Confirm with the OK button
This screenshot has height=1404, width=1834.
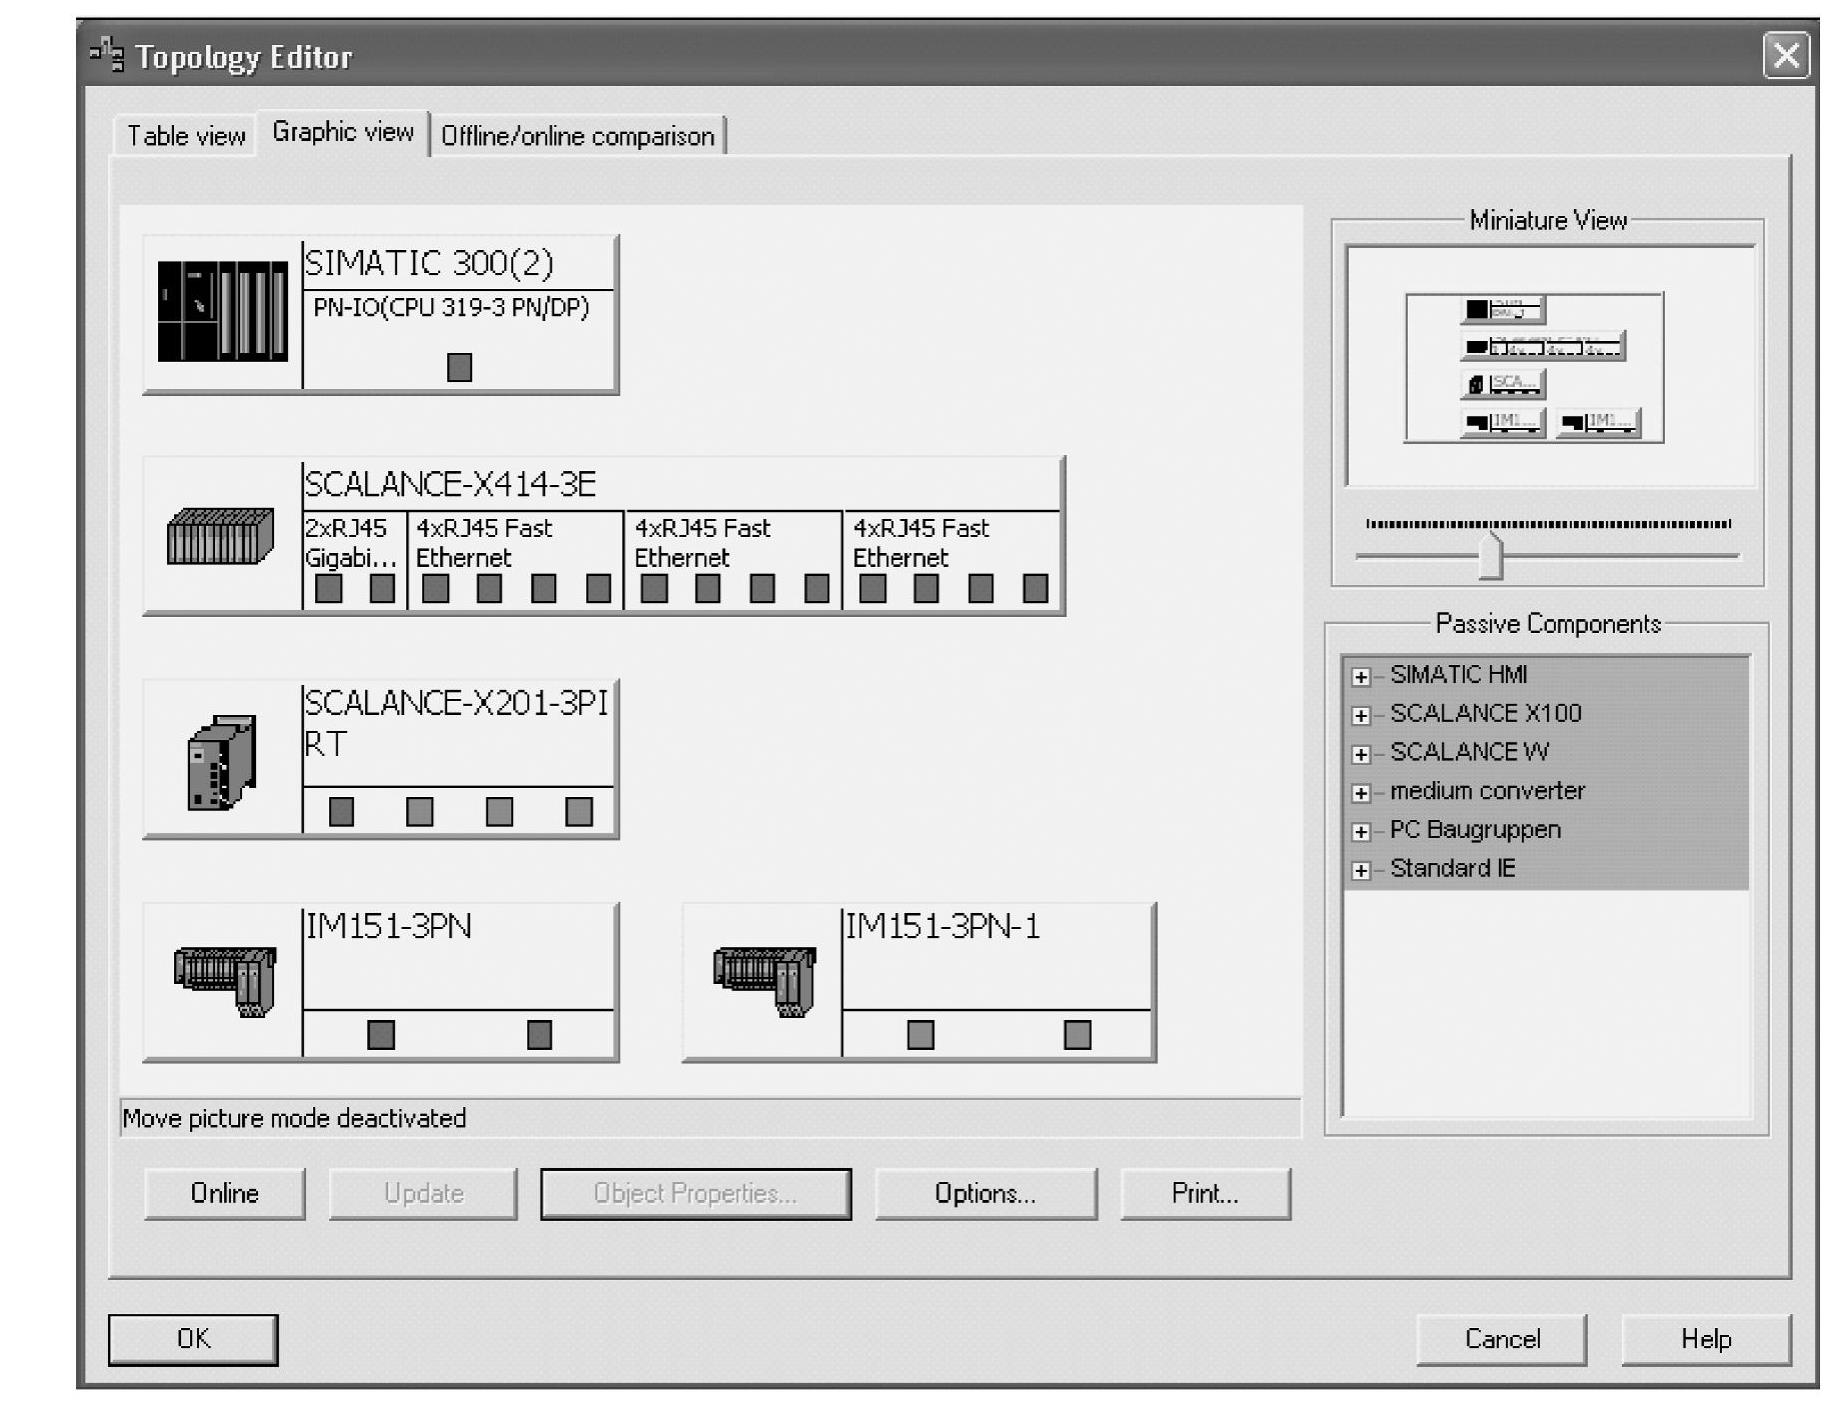point(193,1339)
